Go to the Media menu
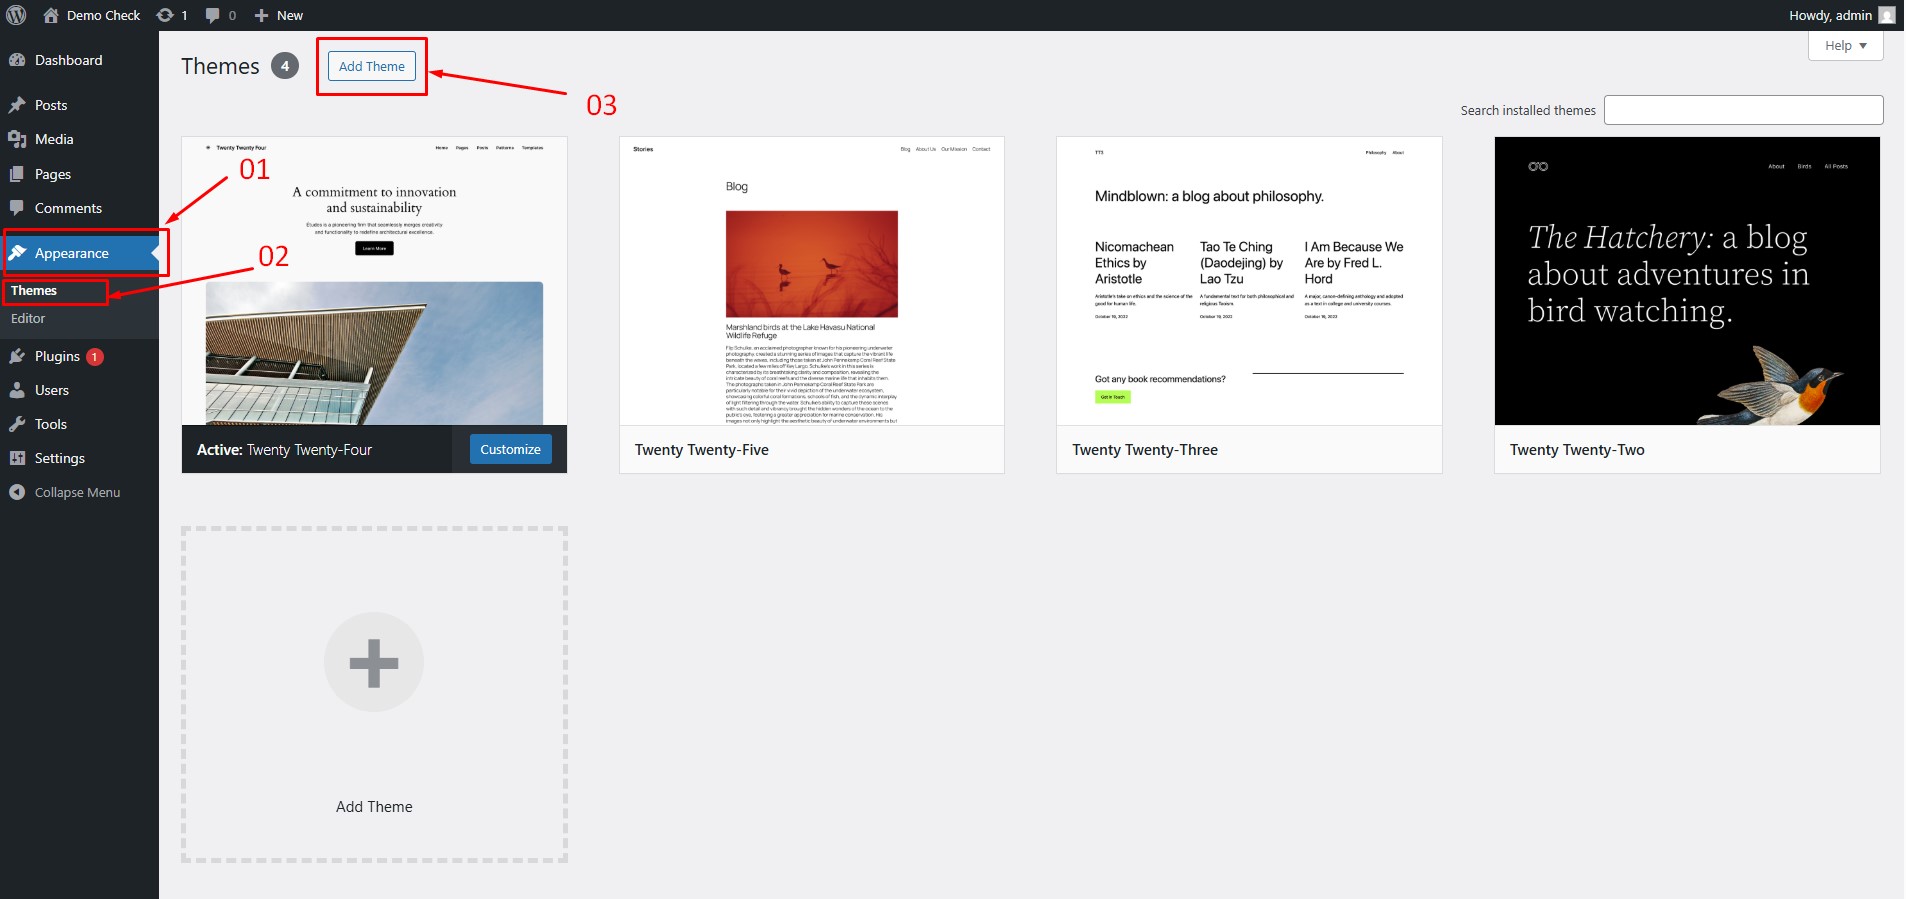This screenshot has width=1906, height=899. coord(54,140)
